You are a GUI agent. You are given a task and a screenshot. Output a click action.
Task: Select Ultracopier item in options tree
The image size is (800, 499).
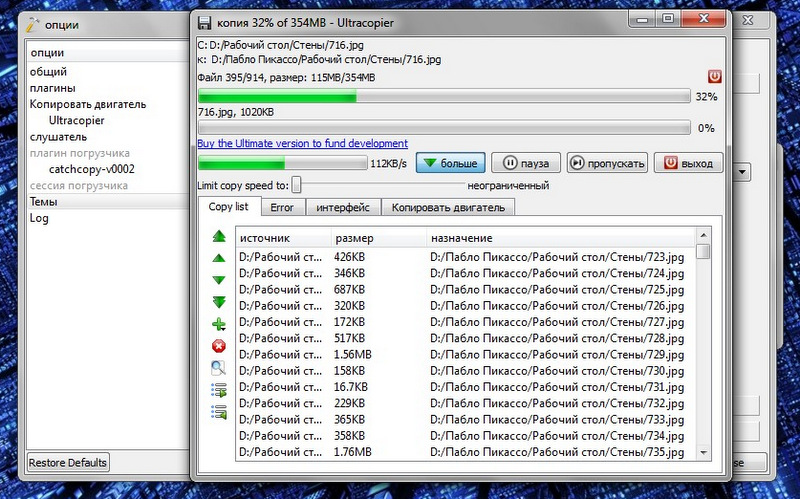pyautogui.click(x=77, y=120)
